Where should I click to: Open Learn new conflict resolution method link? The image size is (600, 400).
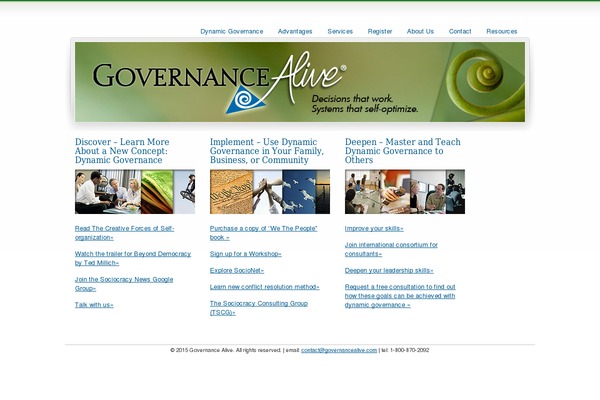point(264,287)
